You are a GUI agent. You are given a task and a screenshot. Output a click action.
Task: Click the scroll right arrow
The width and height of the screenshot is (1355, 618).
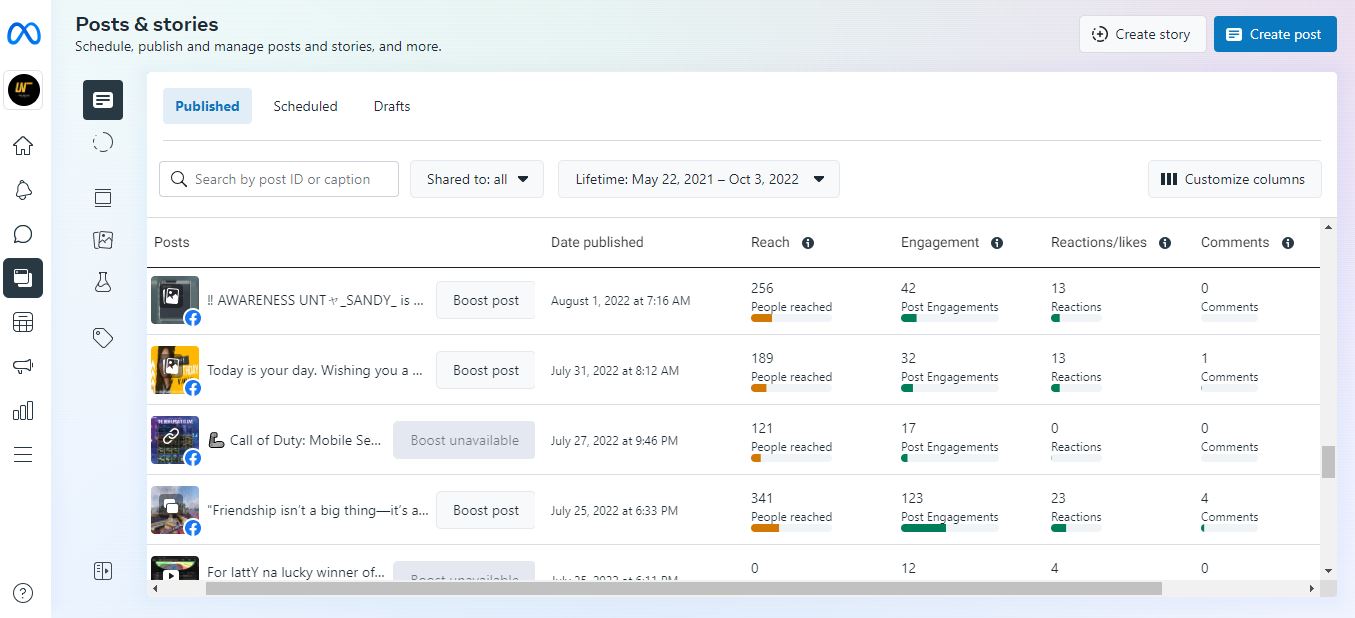pos(1312,589)
